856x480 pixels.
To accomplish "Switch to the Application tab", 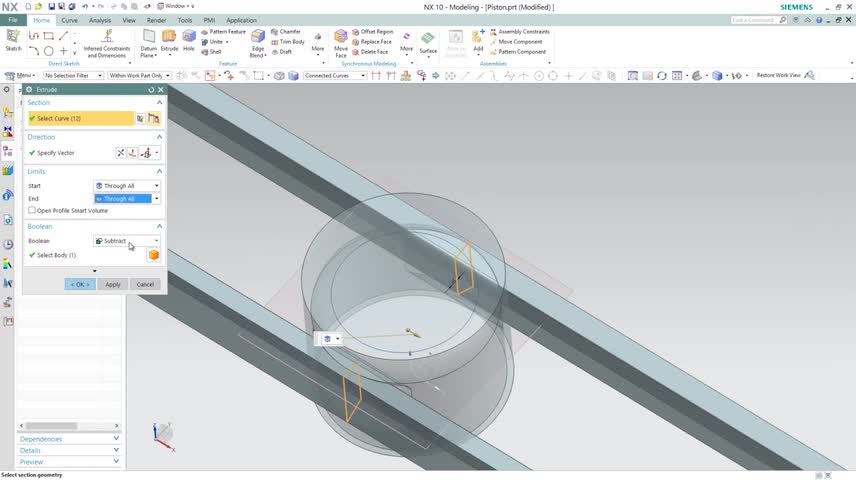I will click(x=241, y=20).
